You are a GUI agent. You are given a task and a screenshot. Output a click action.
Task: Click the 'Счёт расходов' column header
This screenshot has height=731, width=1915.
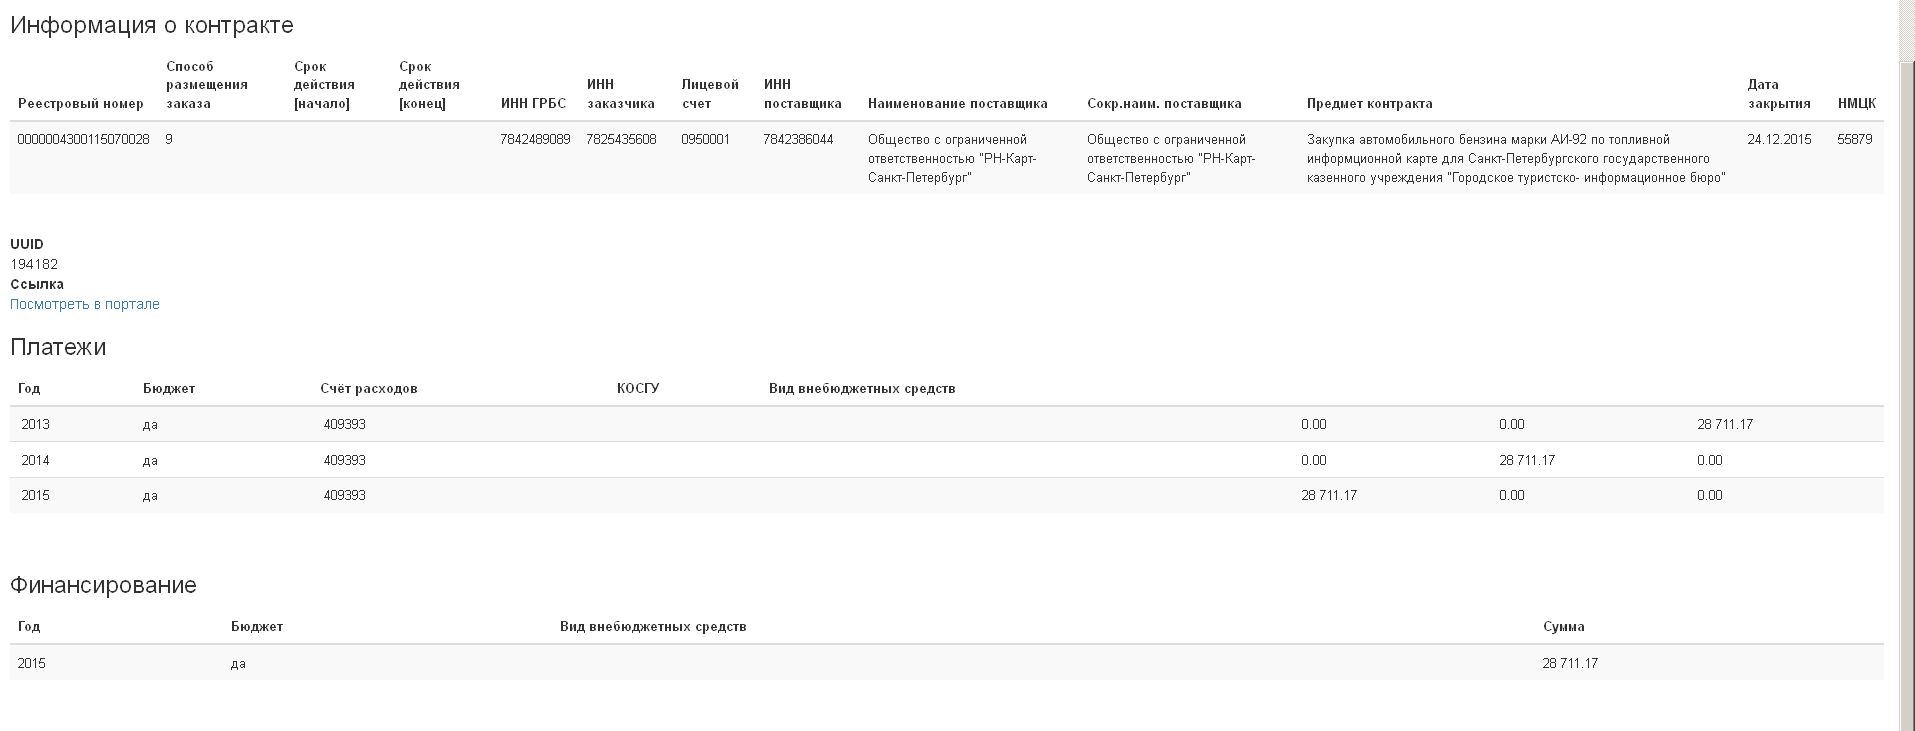(x=369, y=388)
